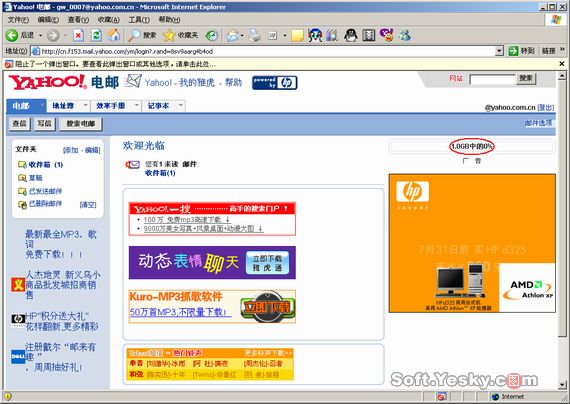Open the 帮助(H) menu

(x=169, y=19)
